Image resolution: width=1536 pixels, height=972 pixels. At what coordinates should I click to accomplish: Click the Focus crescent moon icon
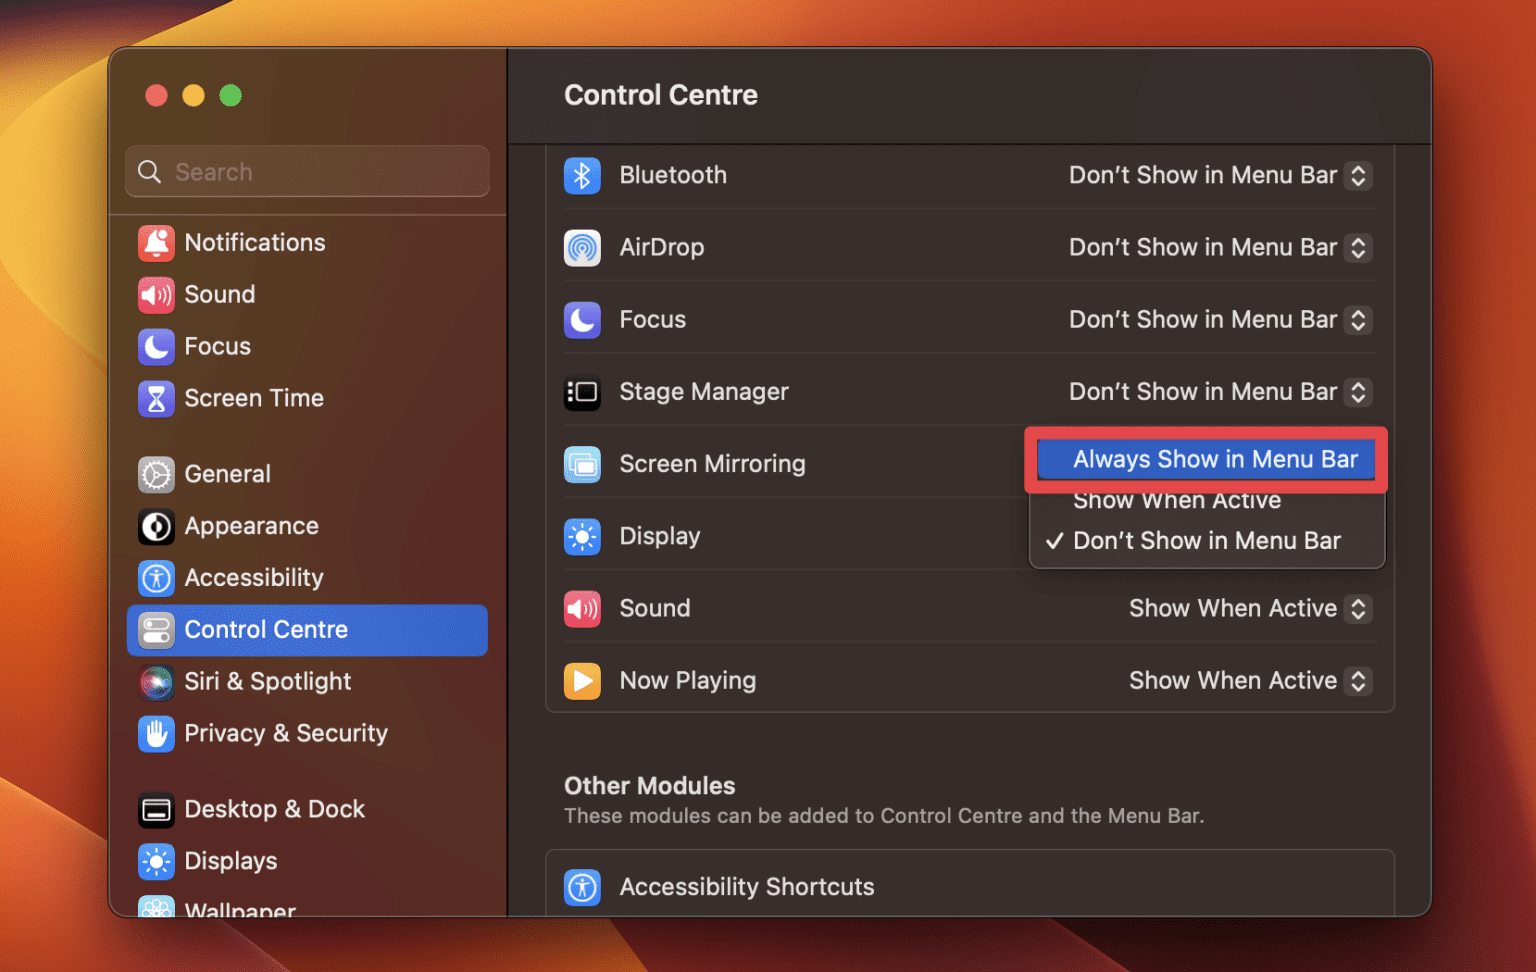pyautogui.click(x=583, y=320)
